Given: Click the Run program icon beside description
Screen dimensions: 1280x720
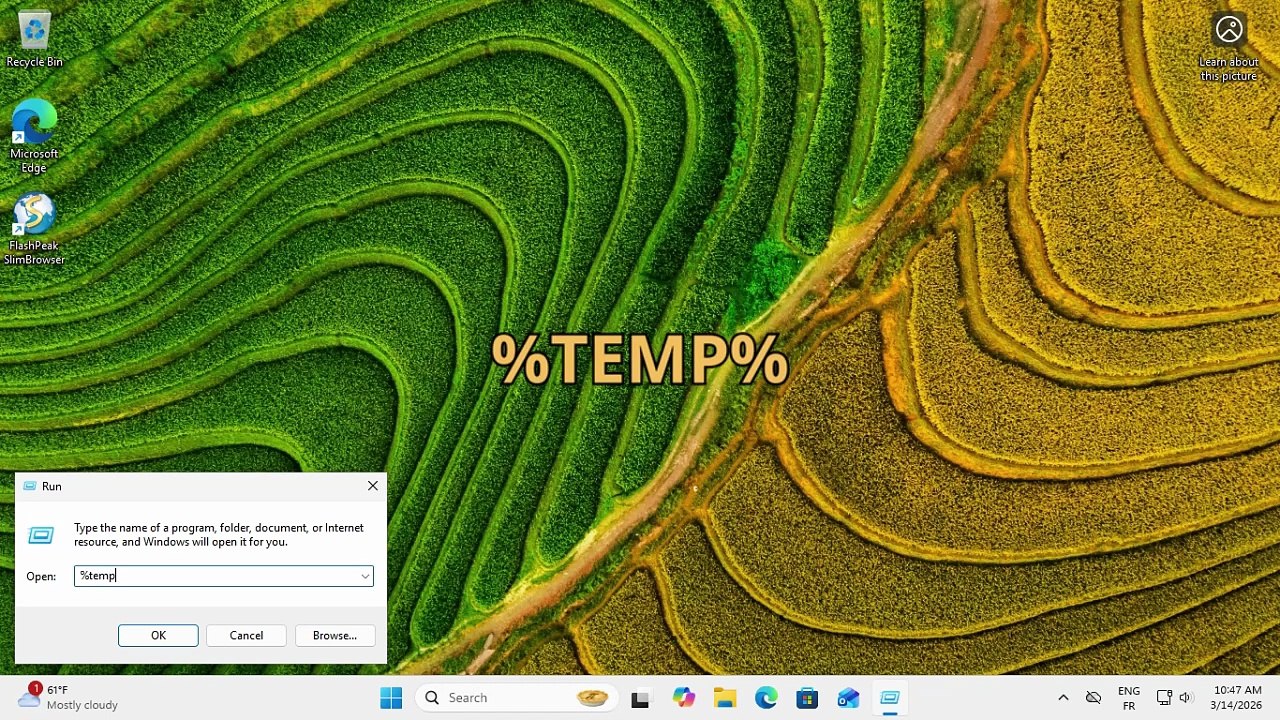Looking at the screenshot, I should coord(41,535).
